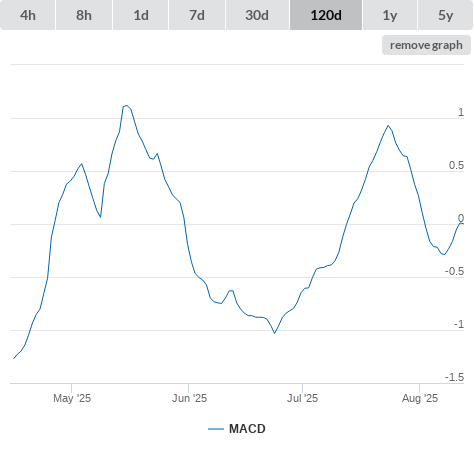Switch to the 8h time range
This screenshot has height=455, width=474.
[x=84, y=15]
